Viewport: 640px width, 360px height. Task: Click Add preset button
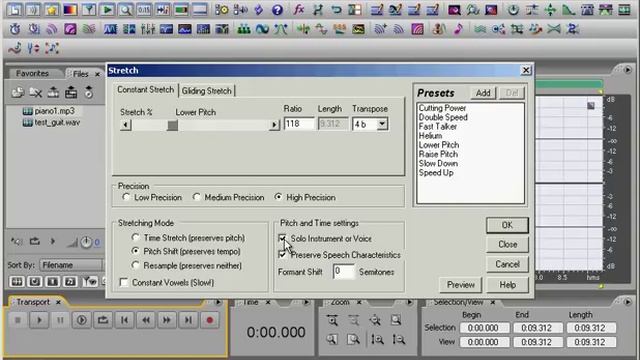coord(483,93)
